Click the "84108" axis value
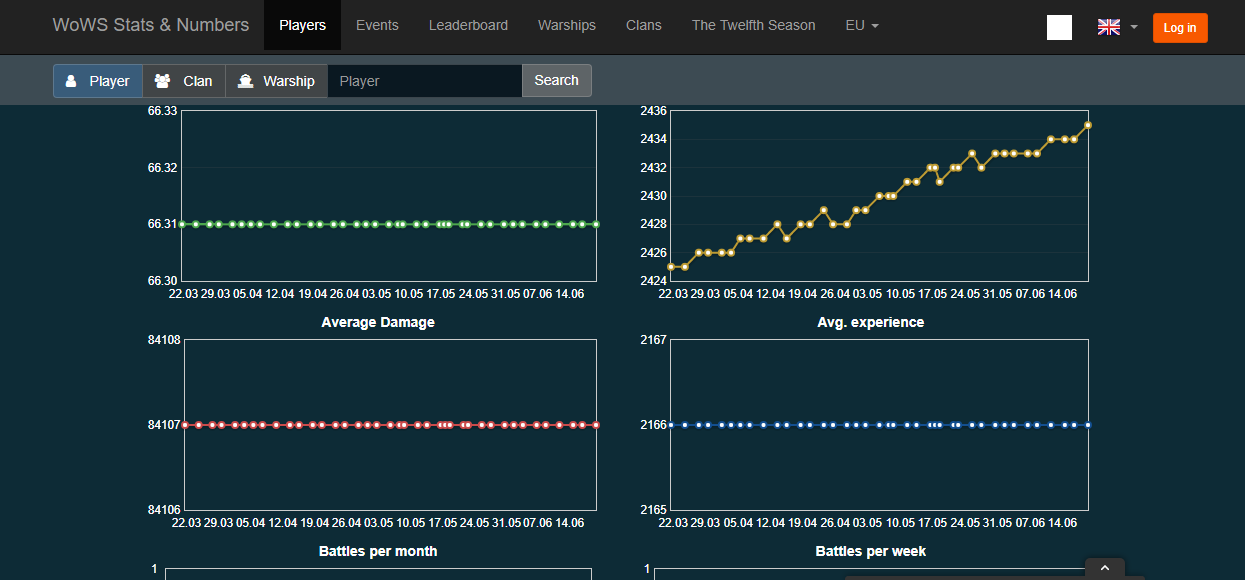Screen dimensions: 1260x580 coord(164,340)
